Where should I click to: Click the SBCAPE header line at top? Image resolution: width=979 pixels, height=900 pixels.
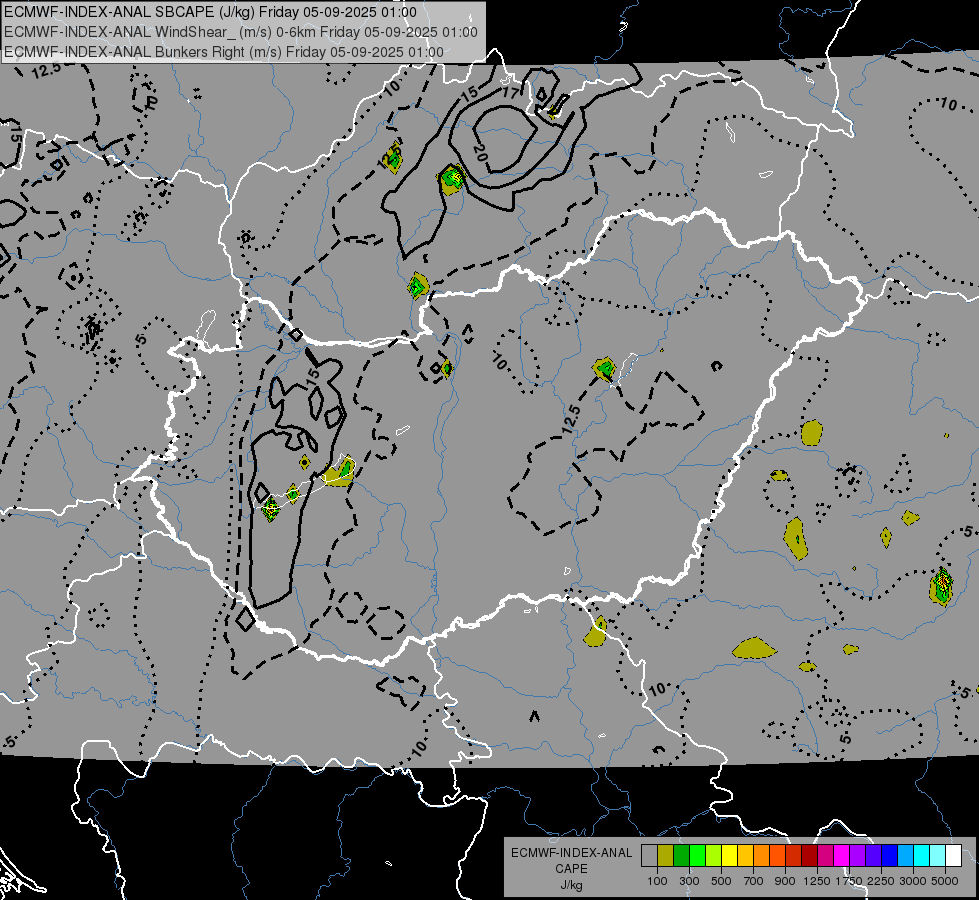point(210,12)
